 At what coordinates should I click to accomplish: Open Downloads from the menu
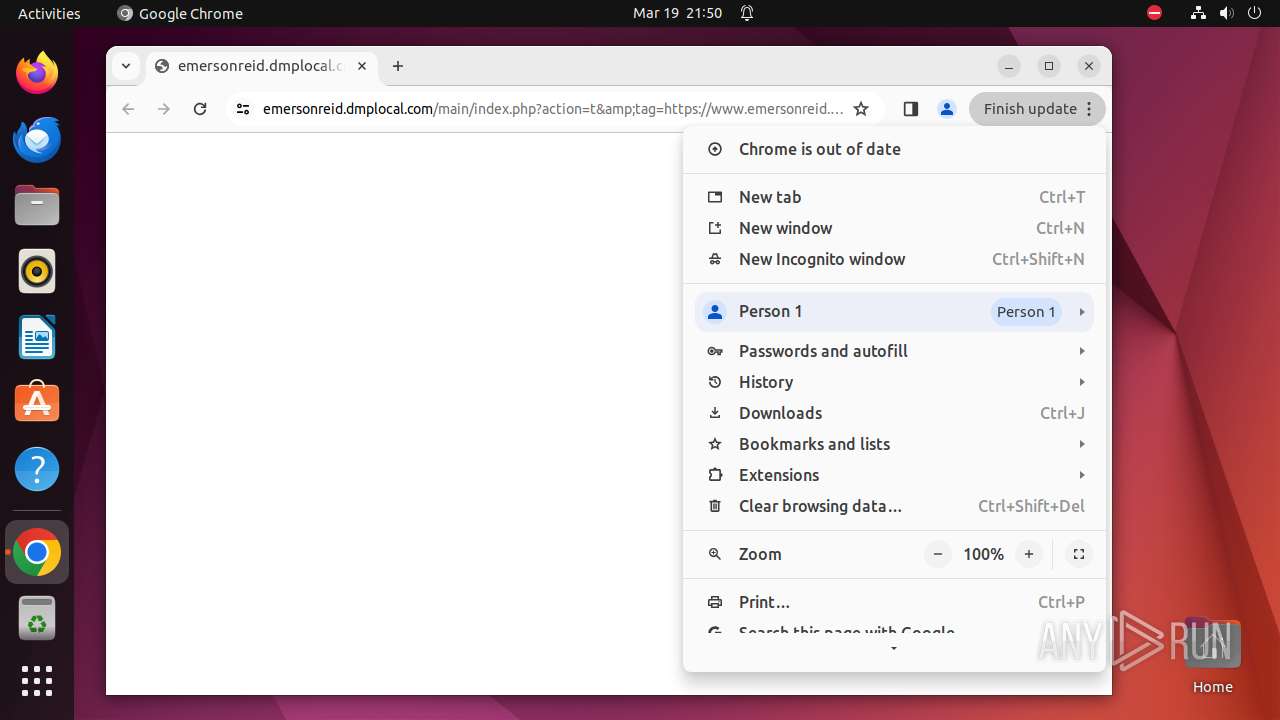tap(895, 413)
